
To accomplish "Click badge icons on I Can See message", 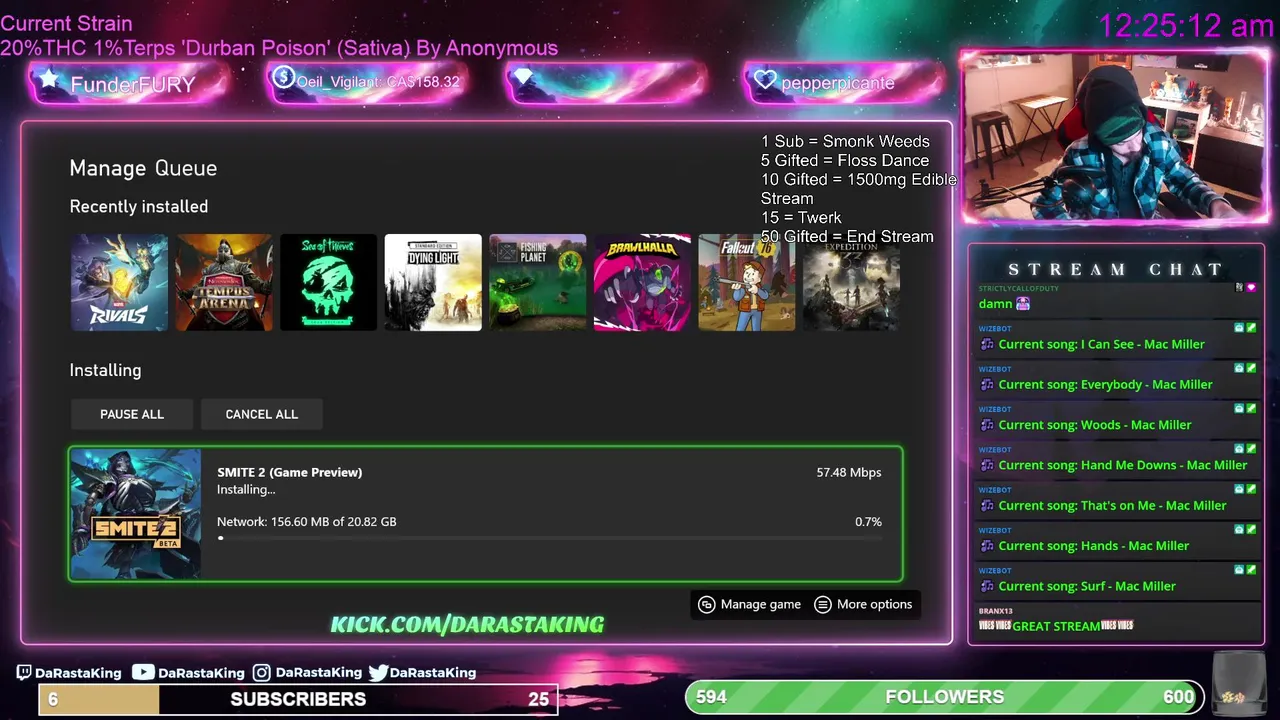I will coord(1245,328).
